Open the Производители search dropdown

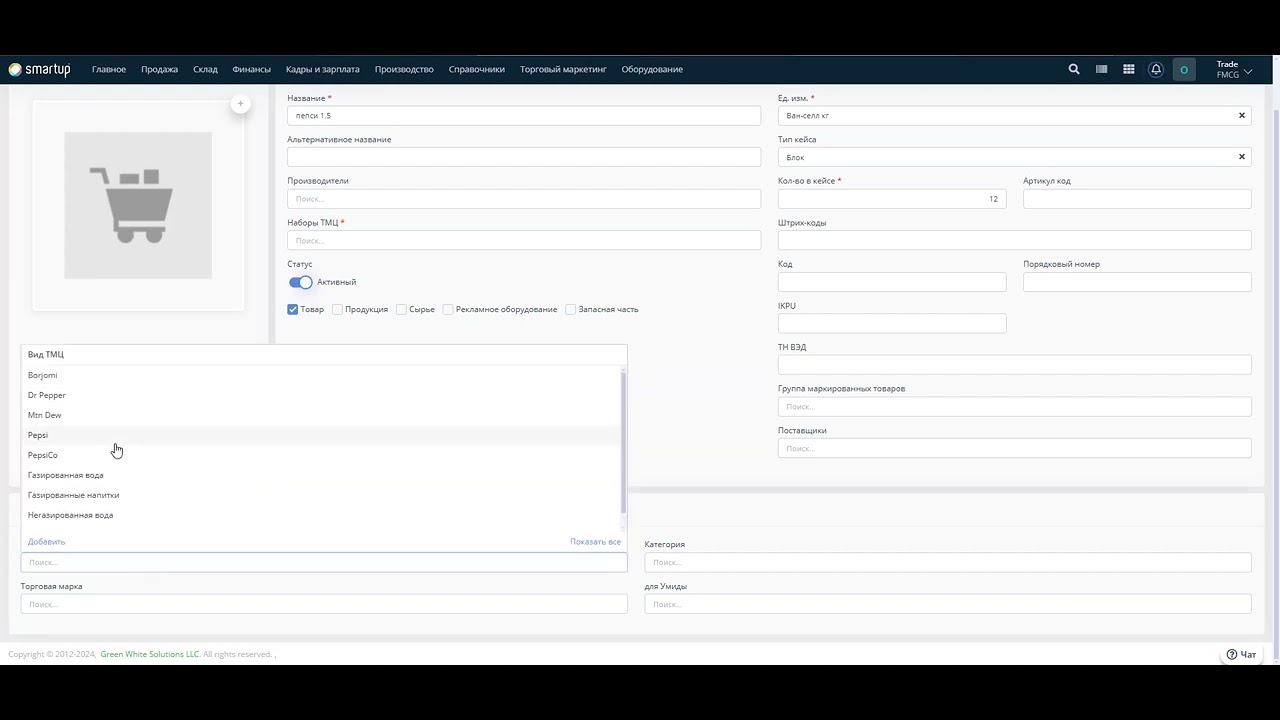[524, 199]
